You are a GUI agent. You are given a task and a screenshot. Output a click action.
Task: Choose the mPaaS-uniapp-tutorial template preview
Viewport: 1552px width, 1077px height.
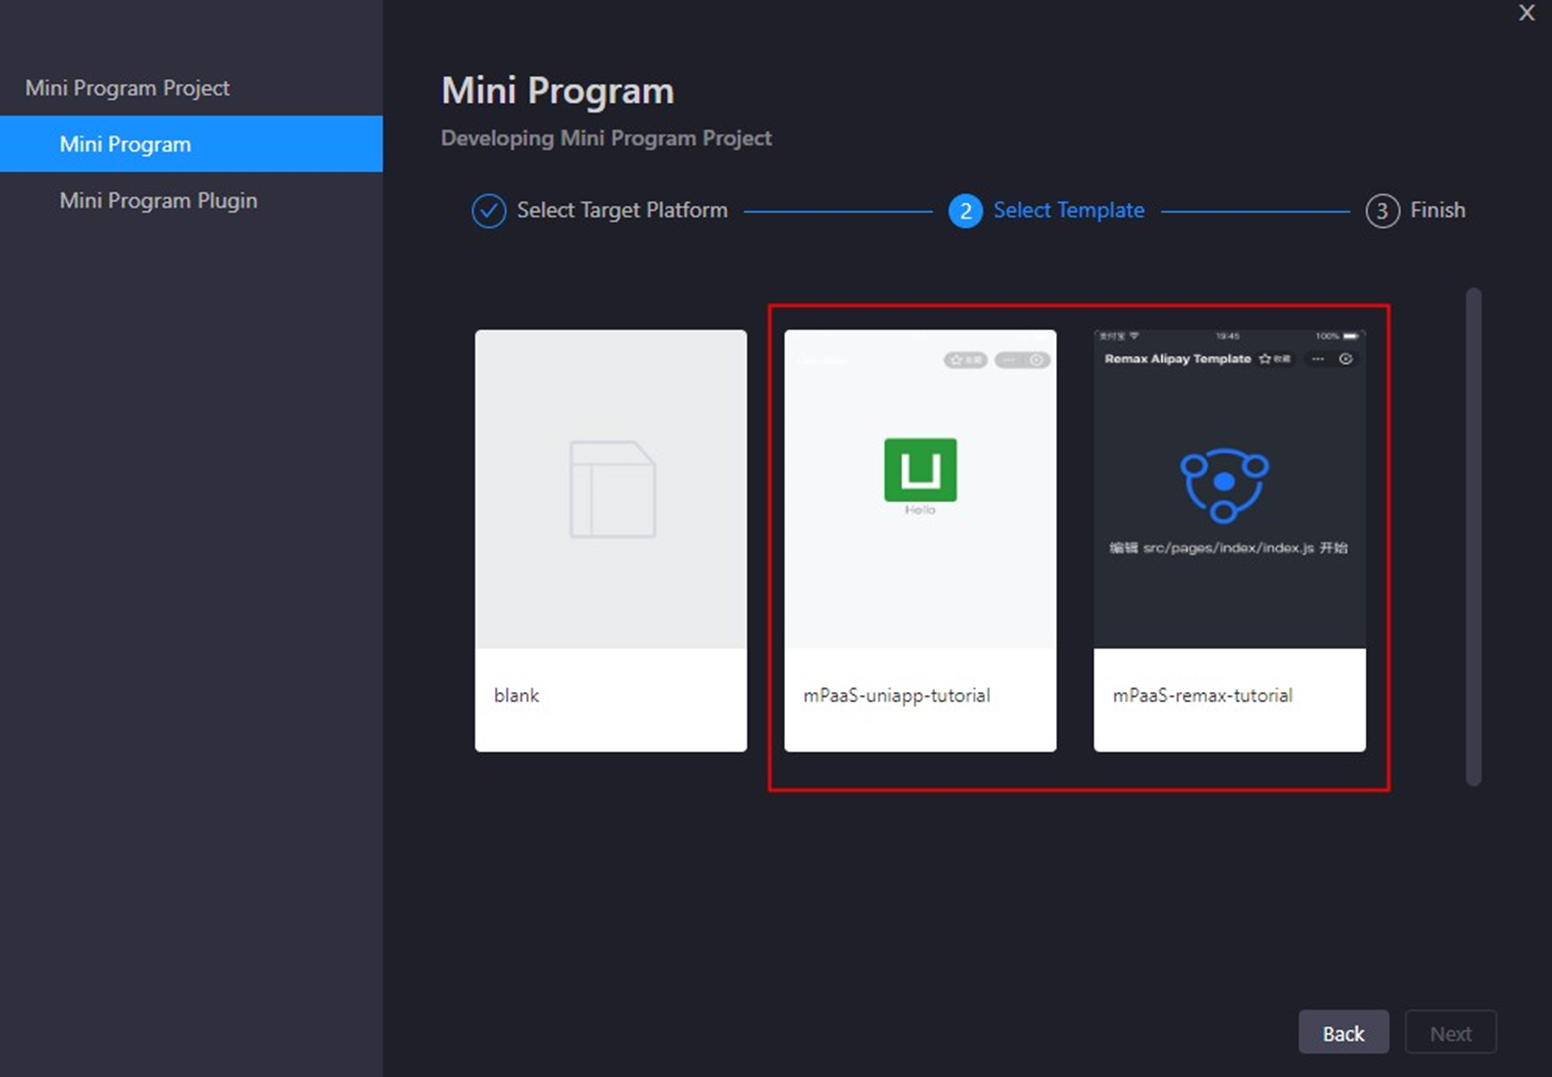[x=920, y=489]
